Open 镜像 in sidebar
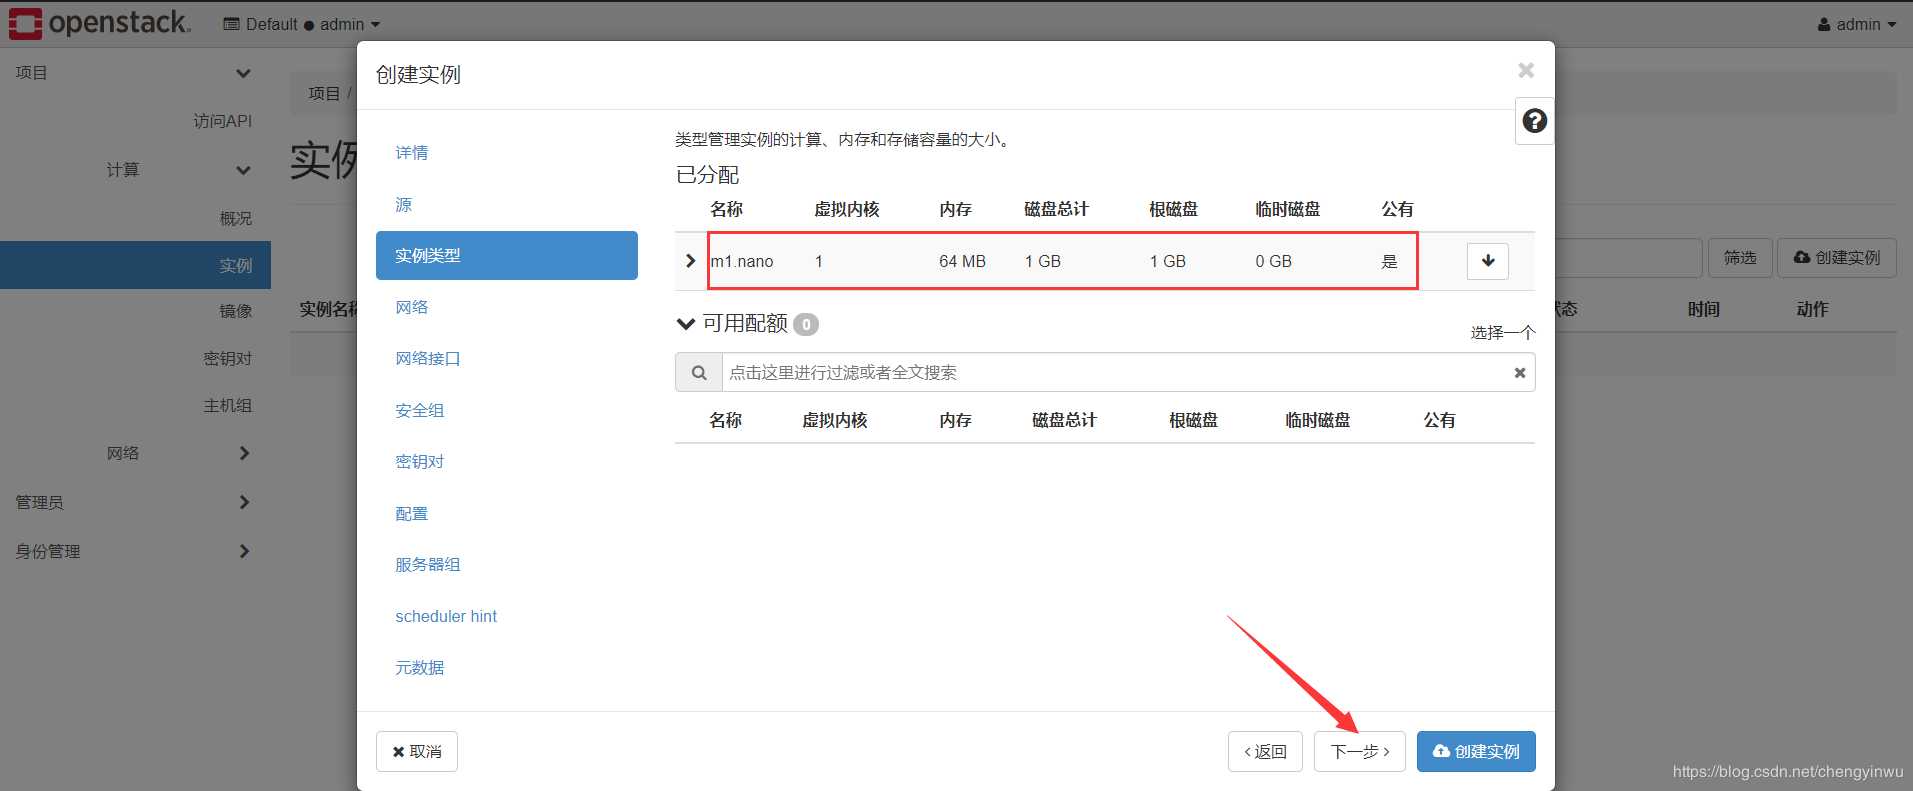Viewport: 1913px width, 791px height. (236, 311)
